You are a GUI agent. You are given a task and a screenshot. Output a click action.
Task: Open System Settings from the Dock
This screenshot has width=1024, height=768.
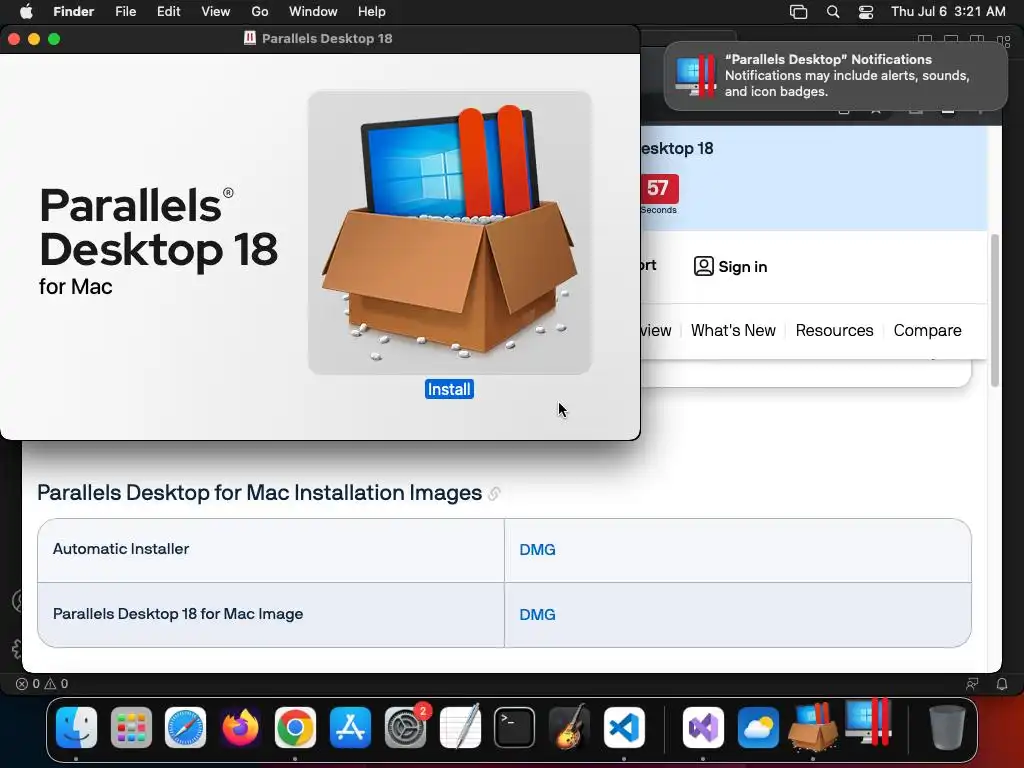pyautogui.click(x=405, y=728)
